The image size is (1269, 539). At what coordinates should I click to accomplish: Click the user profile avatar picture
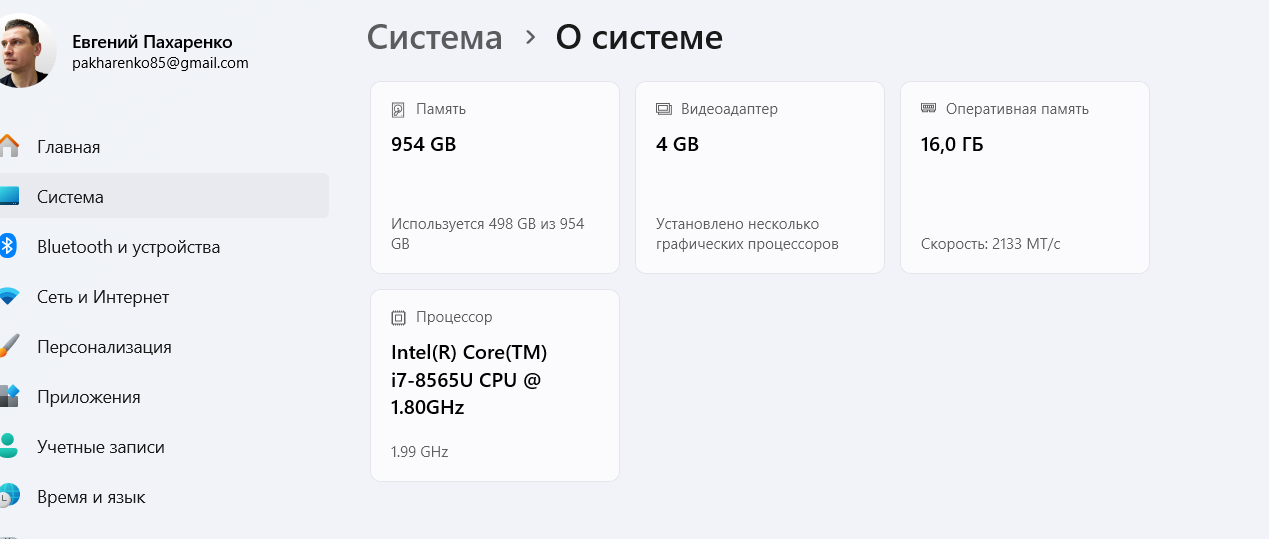[24, 50]
